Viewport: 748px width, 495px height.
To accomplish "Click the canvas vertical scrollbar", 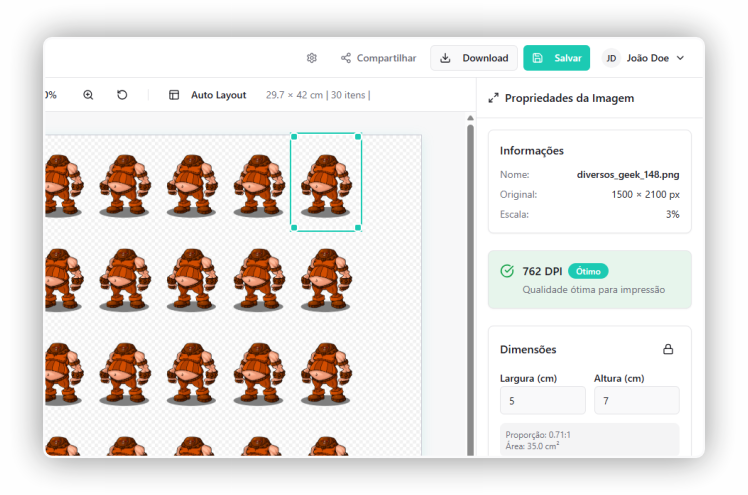I will pos(470,280).
